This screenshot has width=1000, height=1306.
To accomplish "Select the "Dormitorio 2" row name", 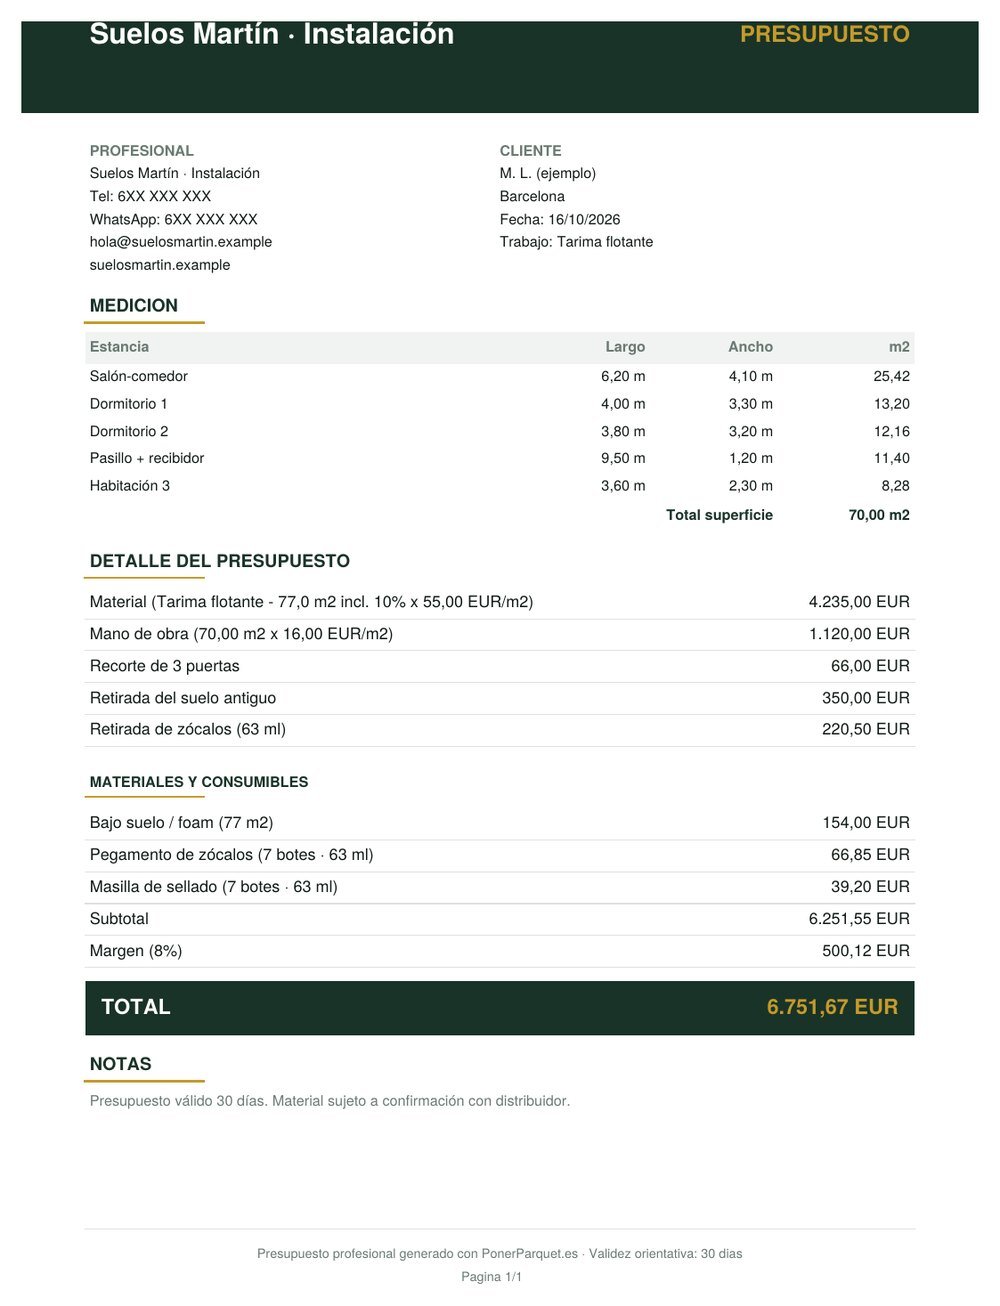I will 129,431.
